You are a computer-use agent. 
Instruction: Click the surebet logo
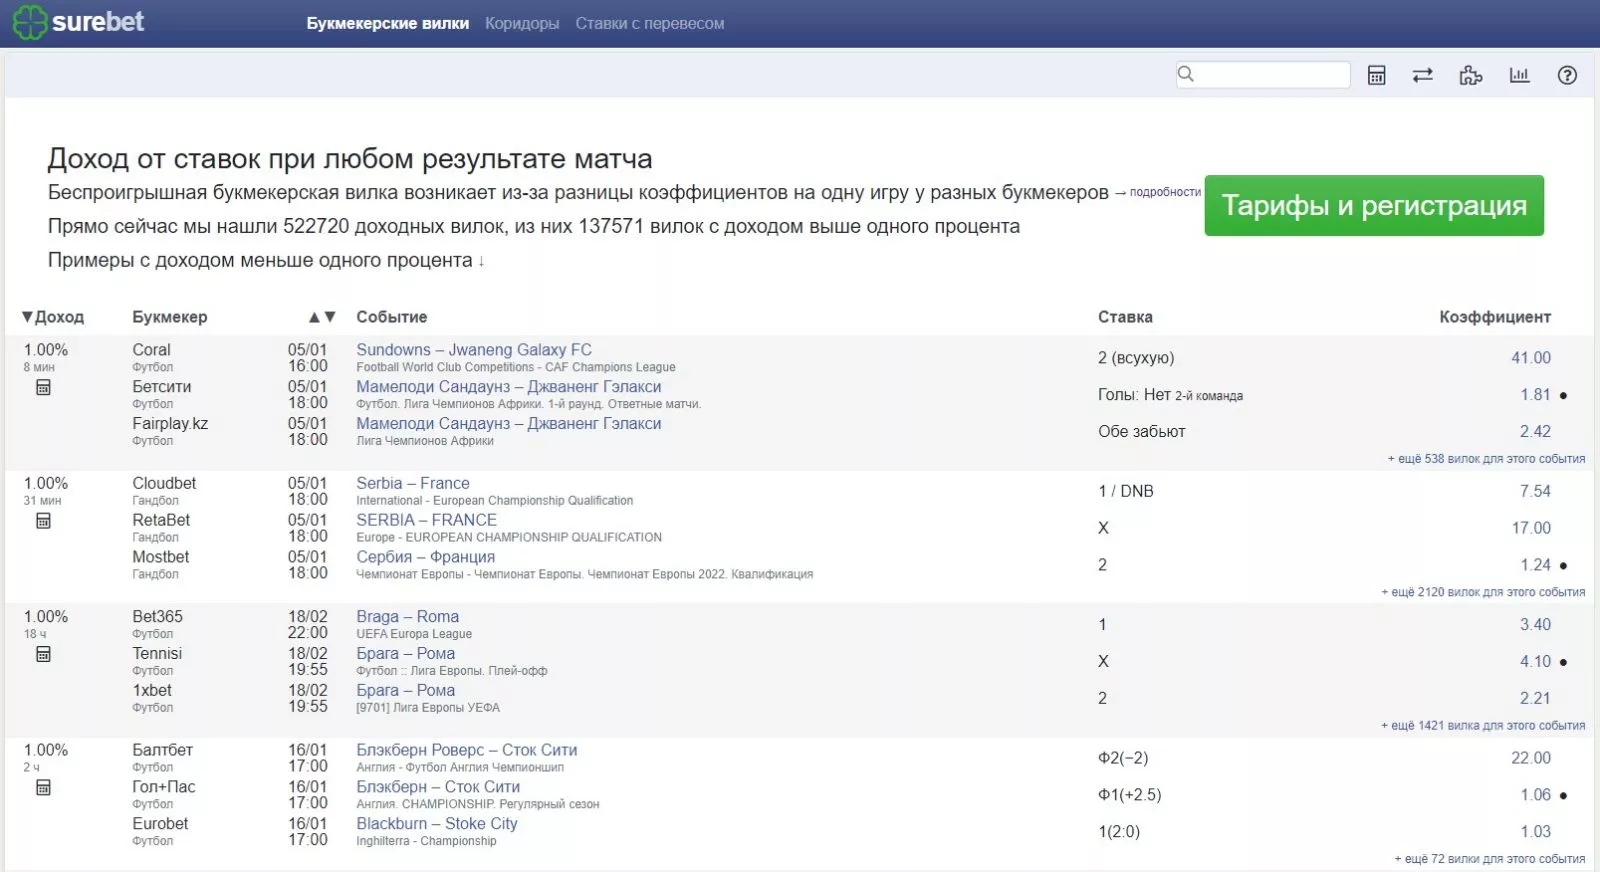(79, 22)
